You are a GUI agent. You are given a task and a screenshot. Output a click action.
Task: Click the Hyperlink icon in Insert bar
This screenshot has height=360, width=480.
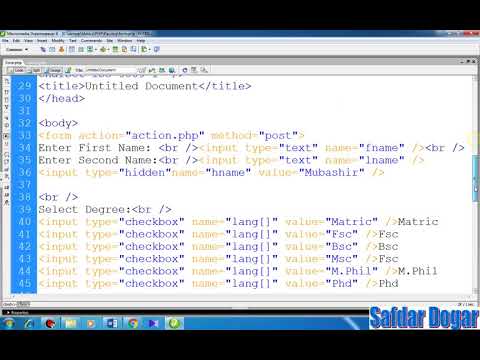coord(43,49)
